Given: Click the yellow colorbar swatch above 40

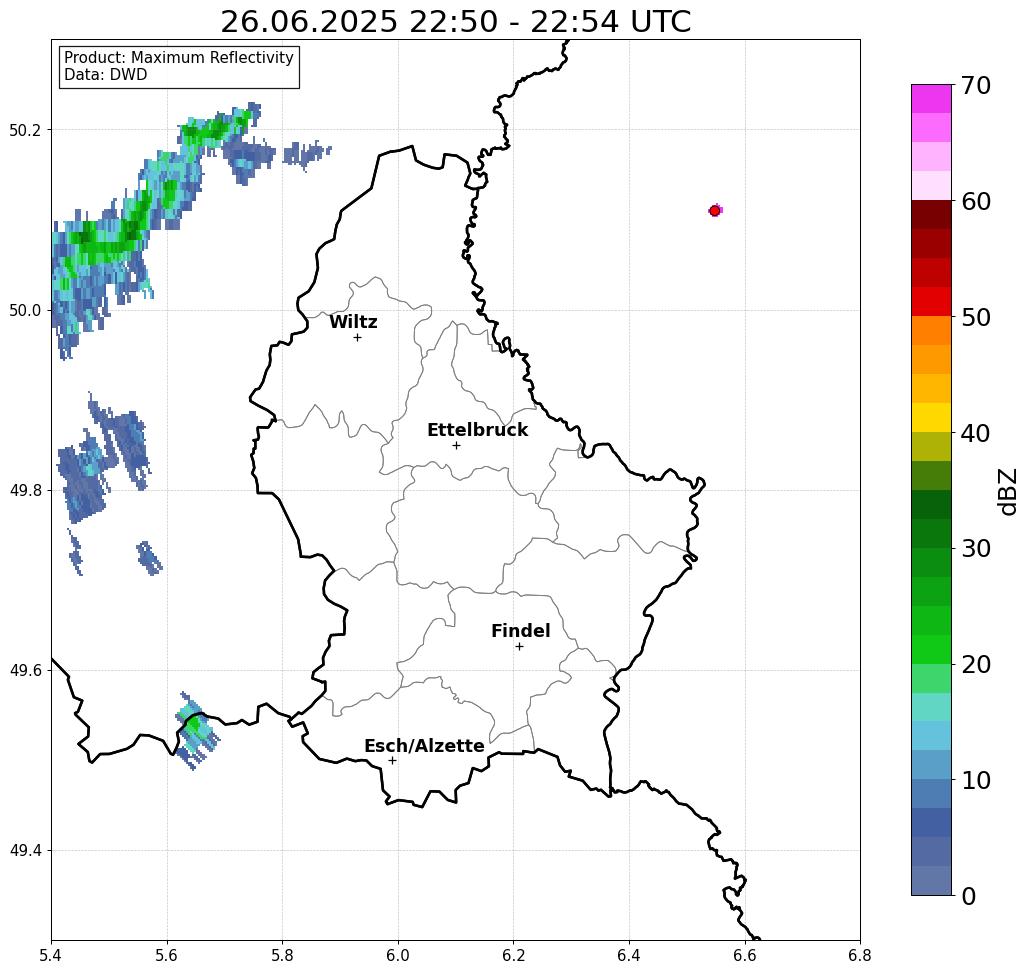Looking at the screenshot, I should point(931,417).
